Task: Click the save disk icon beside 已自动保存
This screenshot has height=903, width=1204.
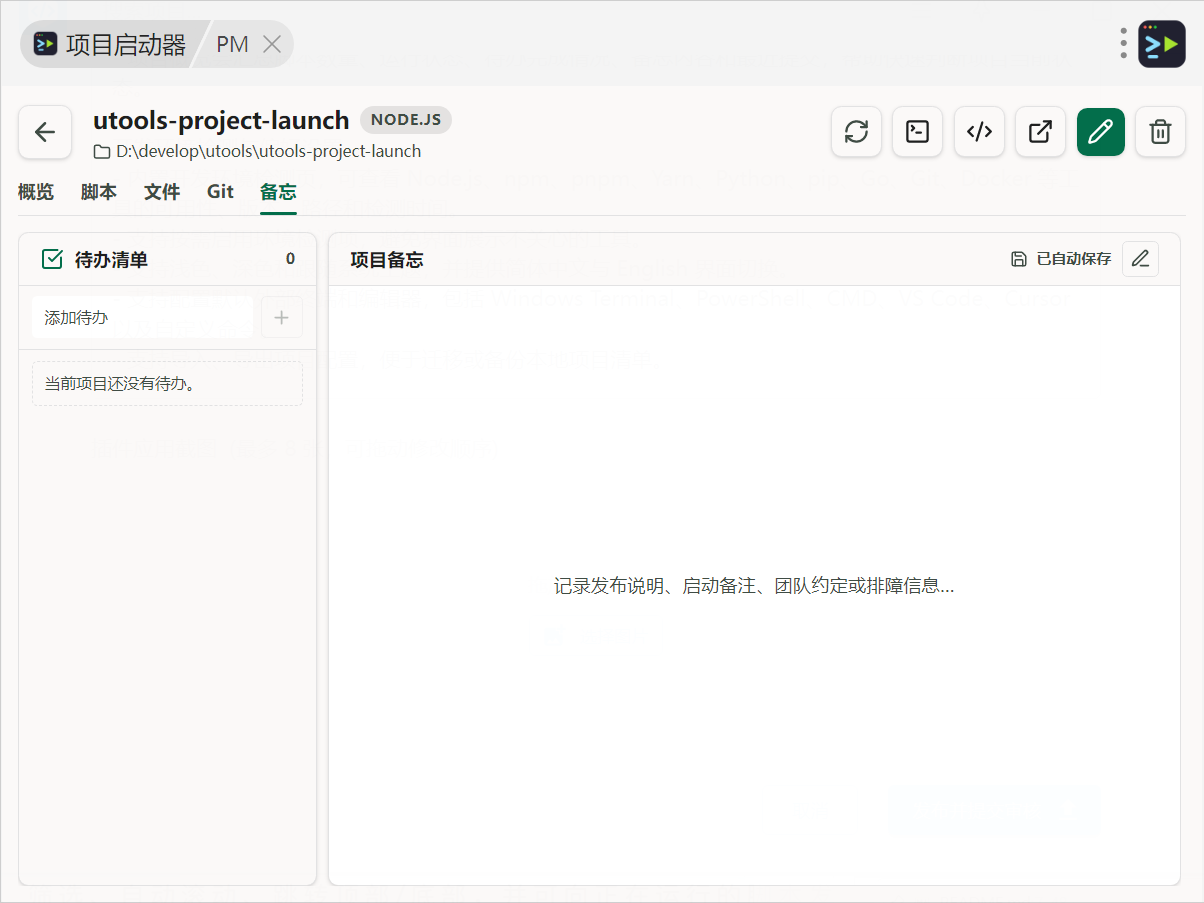Action: coord(1019,259)
